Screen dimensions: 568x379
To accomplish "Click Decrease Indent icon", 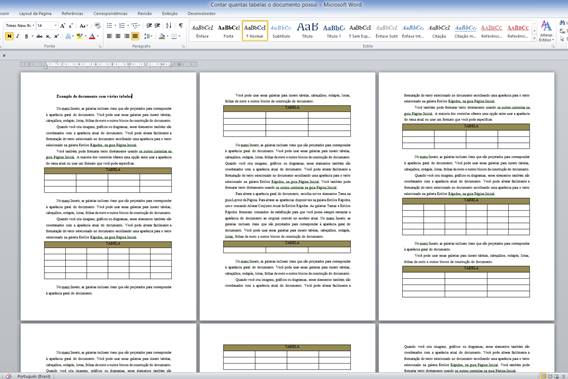I will (149, 25).
